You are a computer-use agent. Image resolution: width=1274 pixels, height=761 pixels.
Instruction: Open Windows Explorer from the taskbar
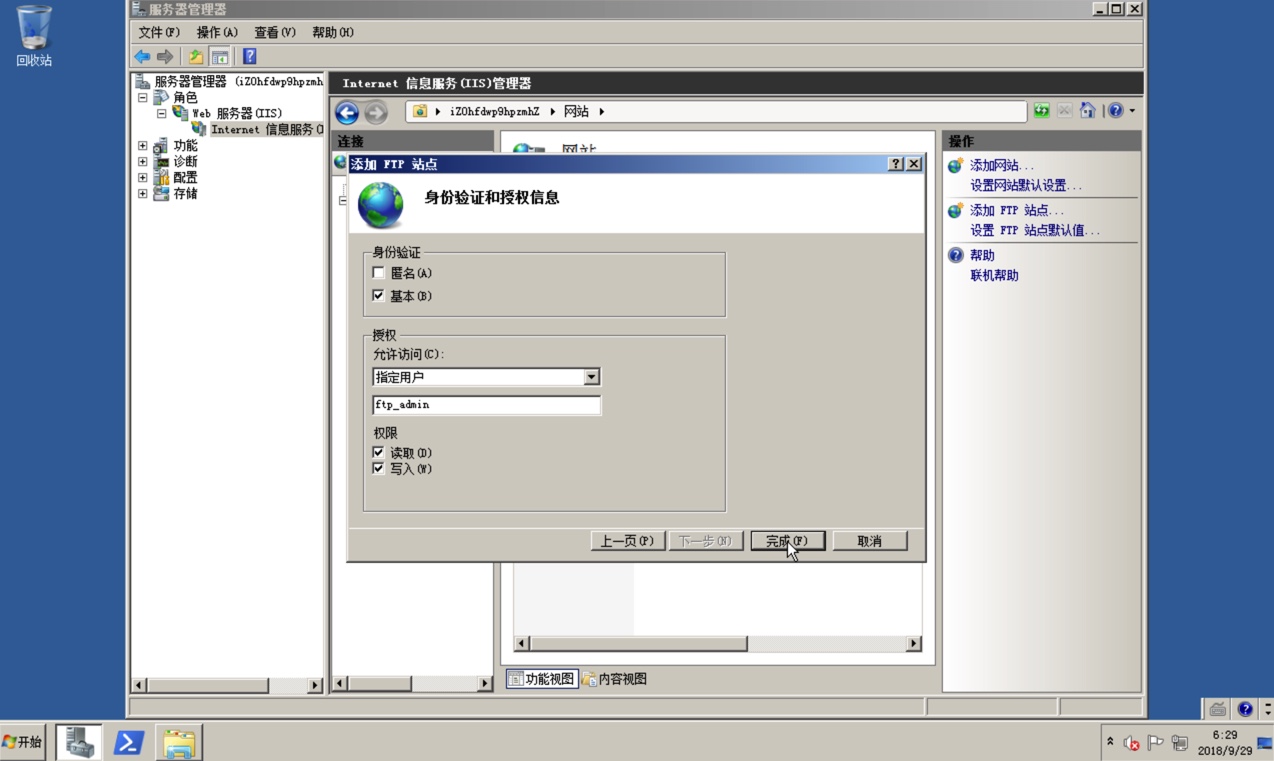click(x=179, y=742)
